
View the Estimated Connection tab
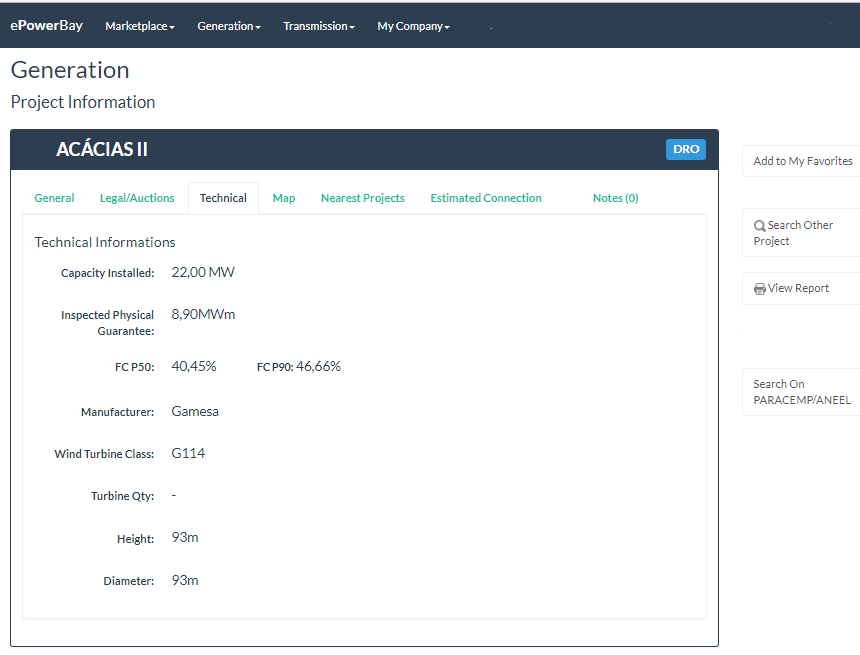point(486,198)
